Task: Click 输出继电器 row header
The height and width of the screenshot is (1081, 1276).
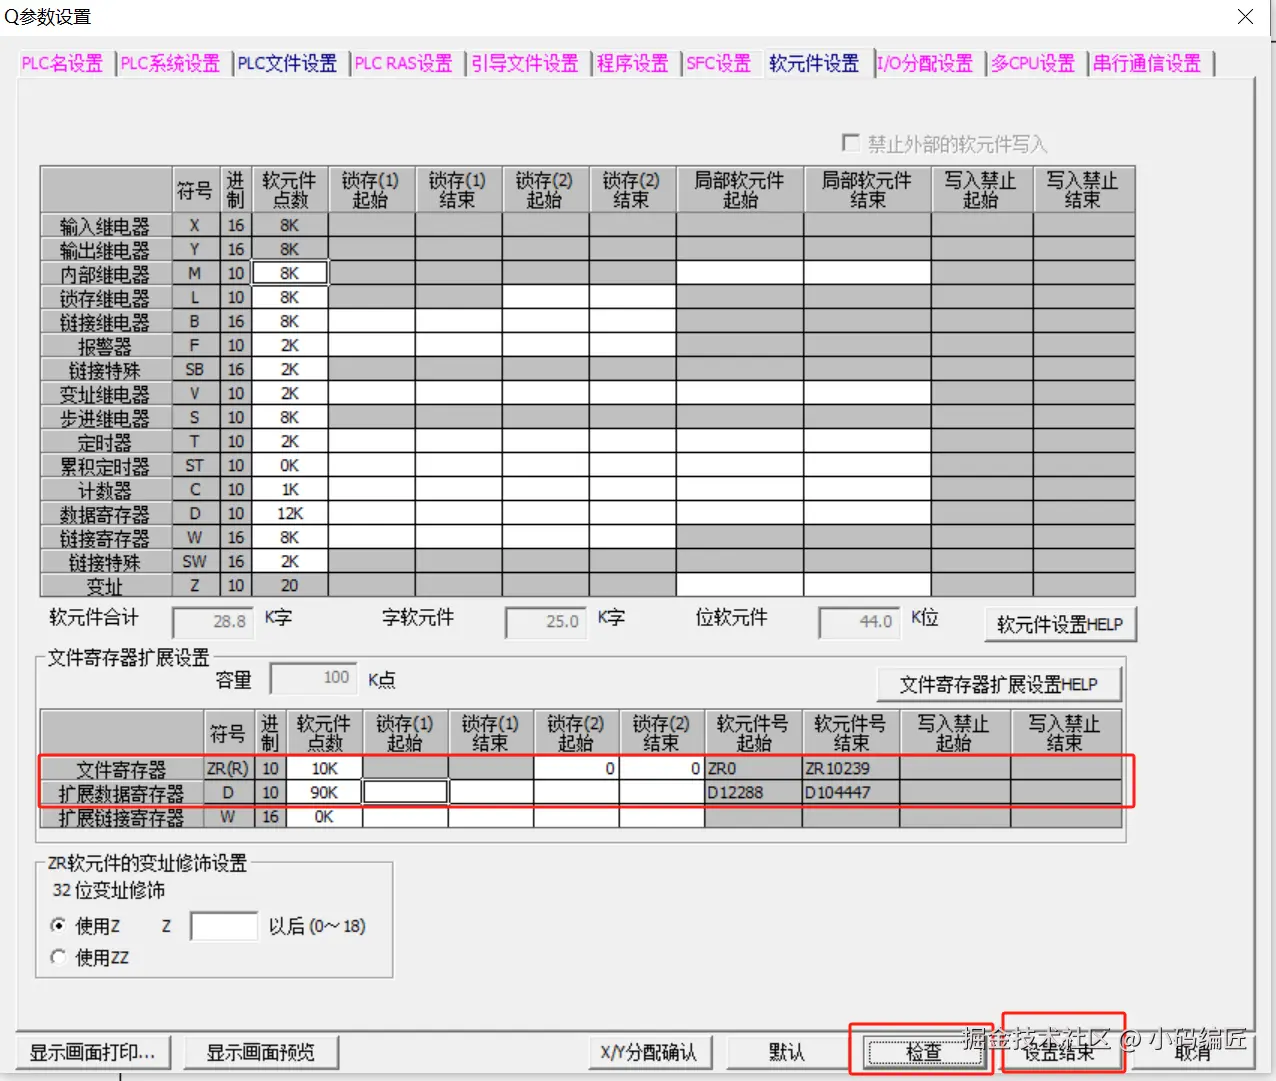Action: pyautogui.click(x=105, y=249)
